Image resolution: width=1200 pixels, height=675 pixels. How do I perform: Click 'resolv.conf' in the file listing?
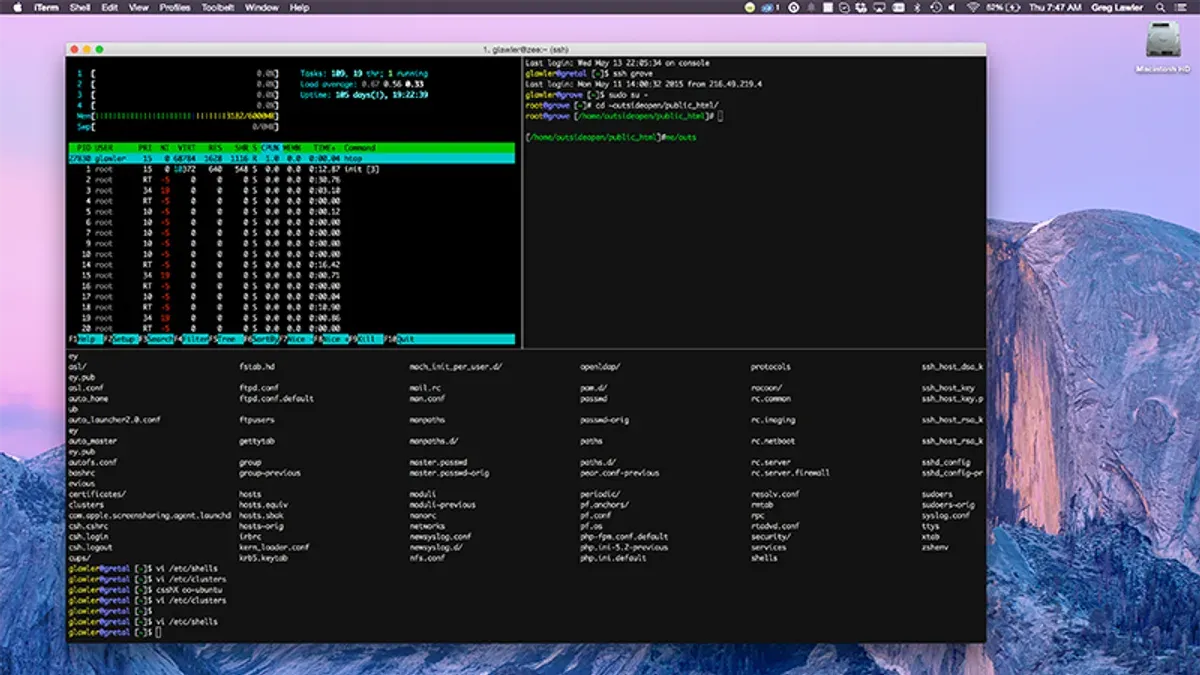pos(775,494)
